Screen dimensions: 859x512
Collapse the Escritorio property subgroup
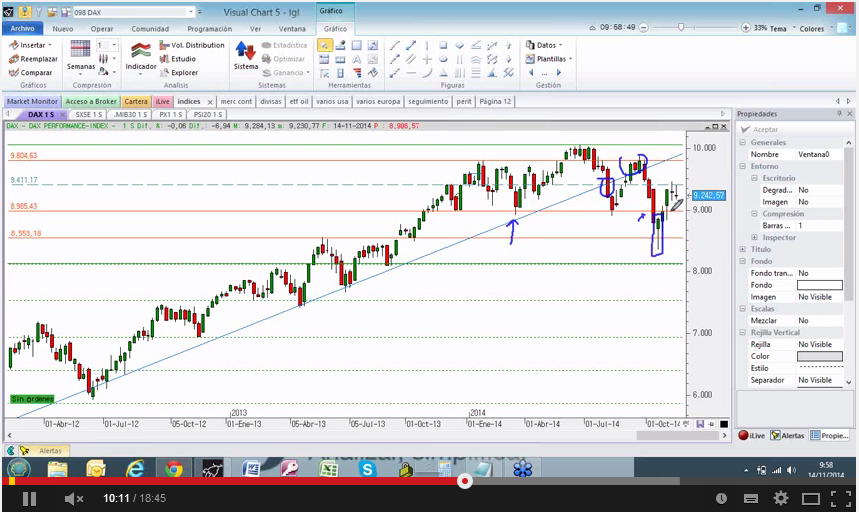pyautogui.click(x=754, y=178)
